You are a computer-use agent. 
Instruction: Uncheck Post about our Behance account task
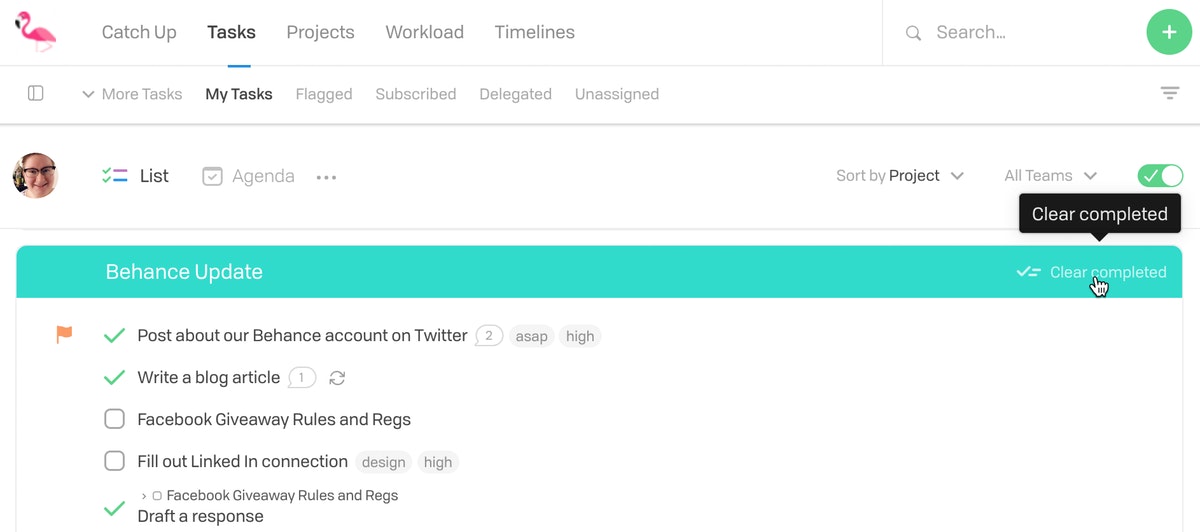115,335
